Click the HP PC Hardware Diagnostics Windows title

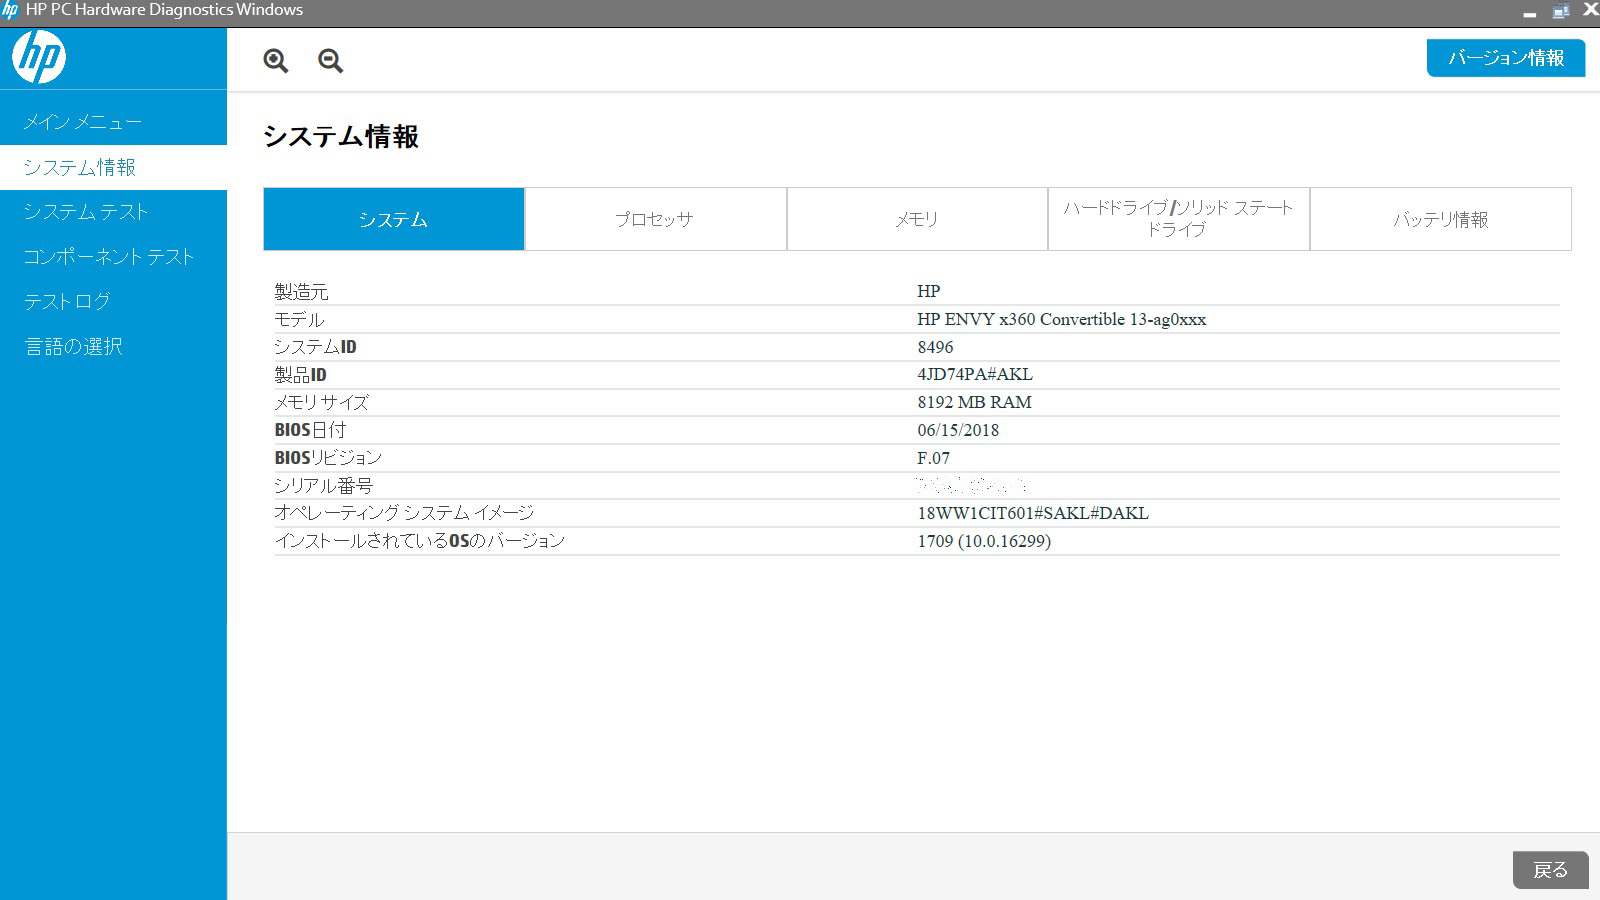tap(164, 10)
